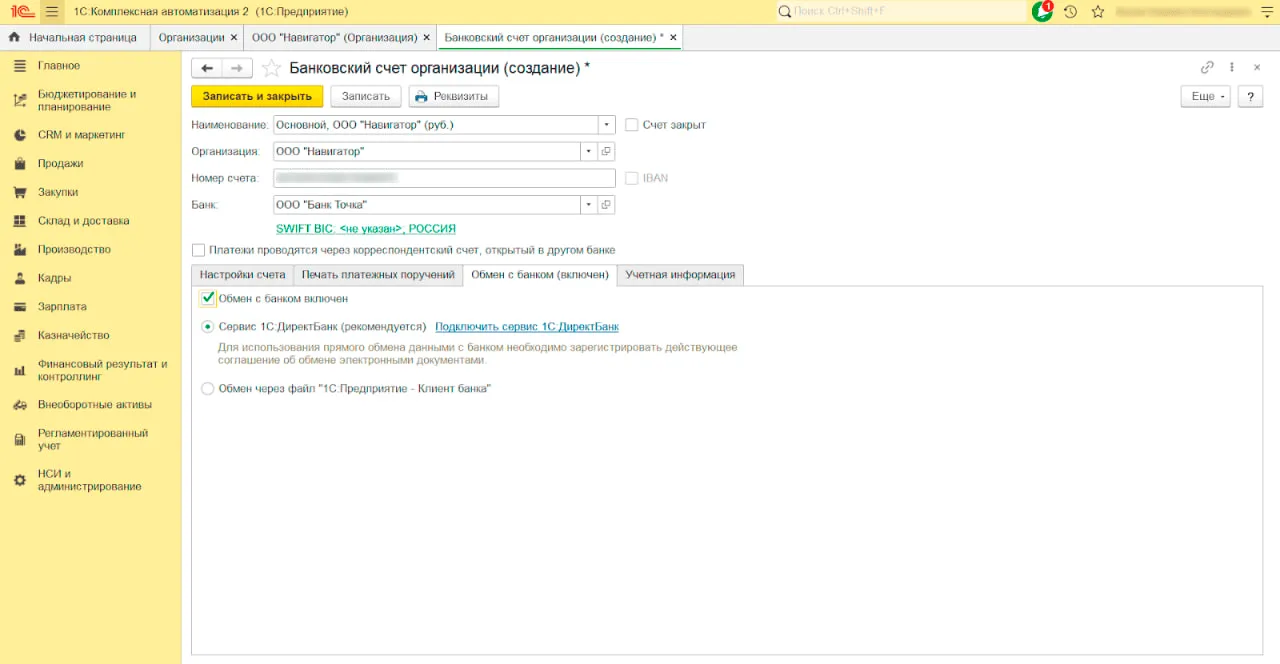The image size is (1280, 664).
Task: Disable Обмен с банком включен checkbox
Action: click(x=208, y=298)
